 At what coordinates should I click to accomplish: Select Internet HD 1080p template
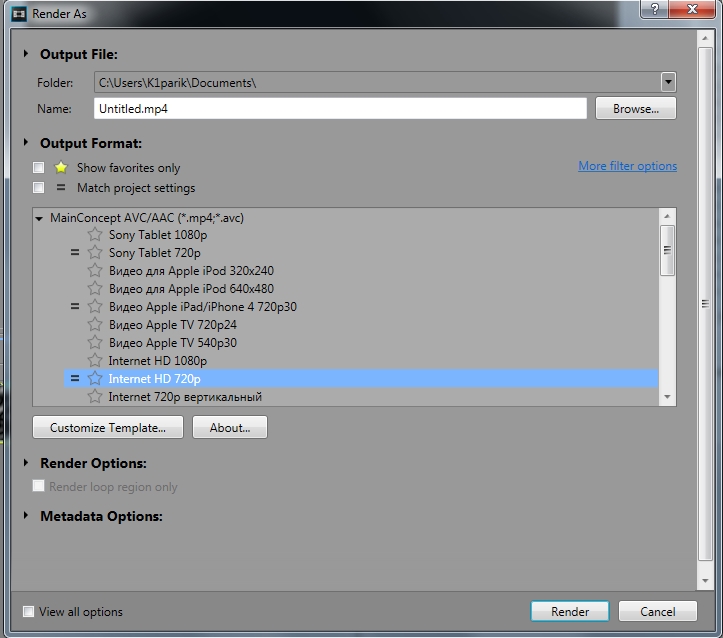[x=158, y=360]
